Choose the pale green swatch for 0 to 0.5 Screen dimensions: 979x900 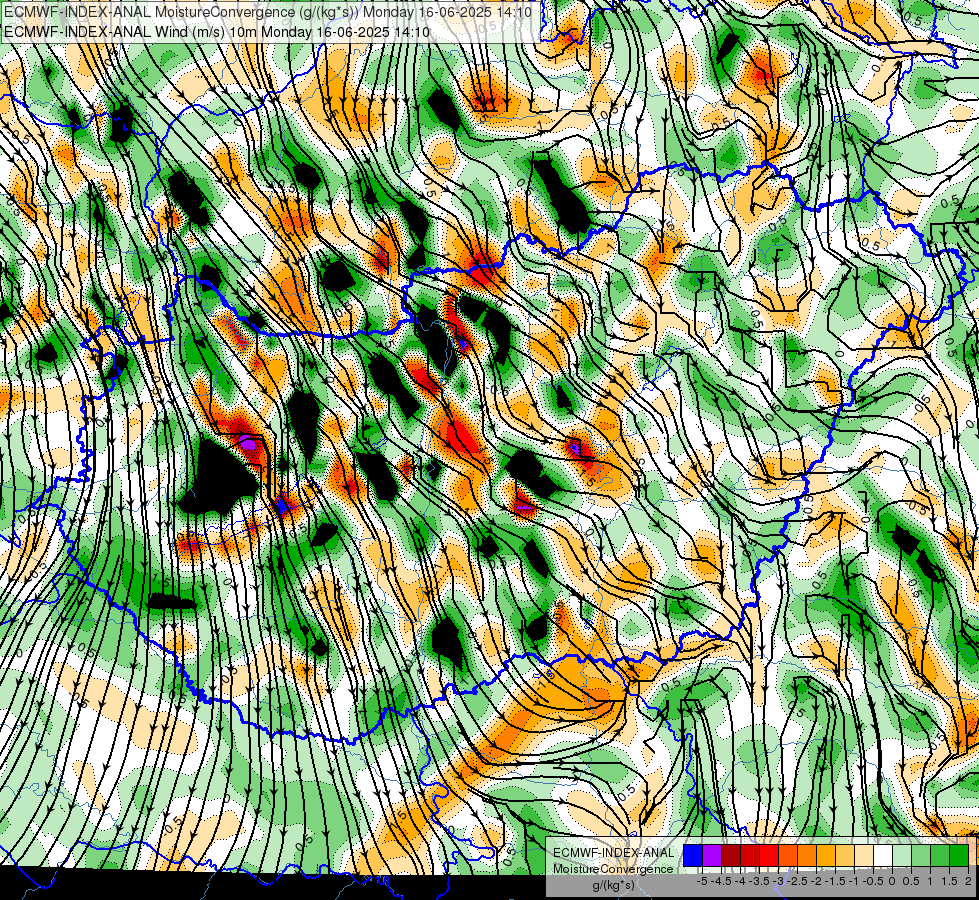point(902,855)
